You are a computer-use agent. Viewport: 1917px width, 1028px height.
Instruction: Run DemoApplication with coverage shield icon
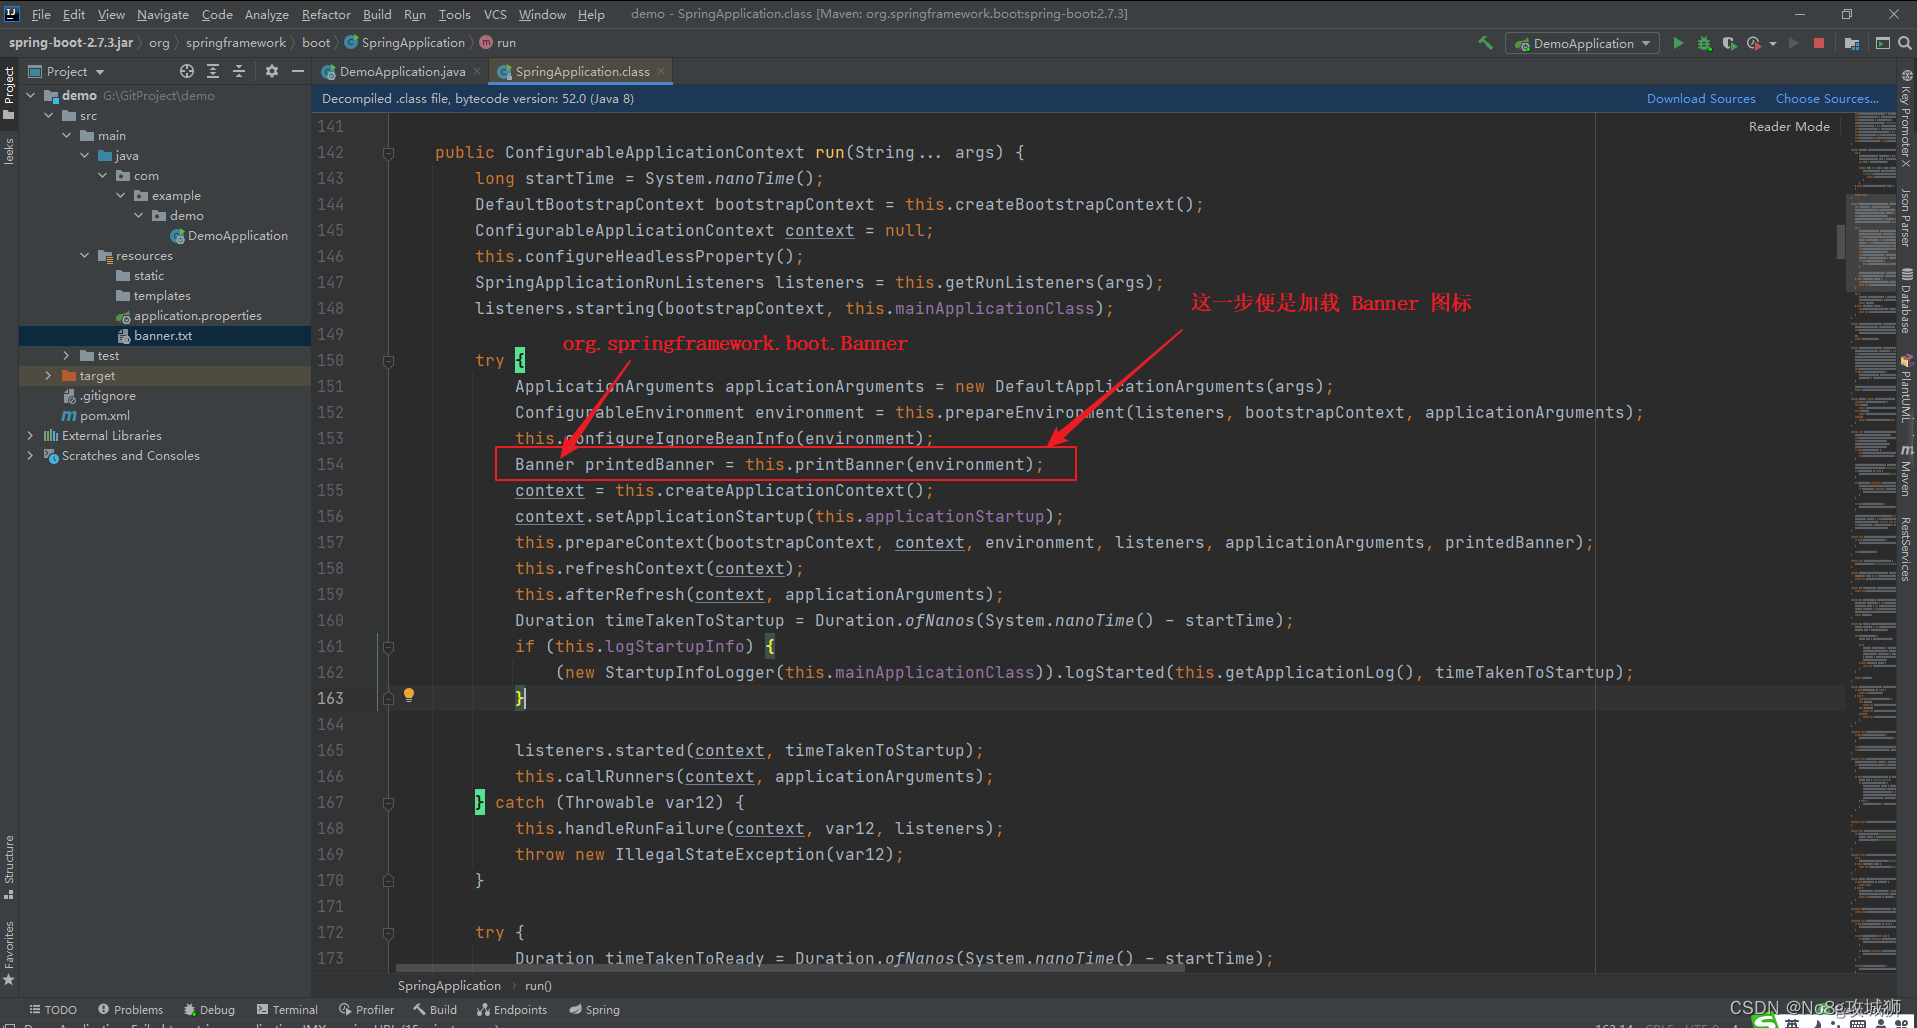[x=1728, y=43]
